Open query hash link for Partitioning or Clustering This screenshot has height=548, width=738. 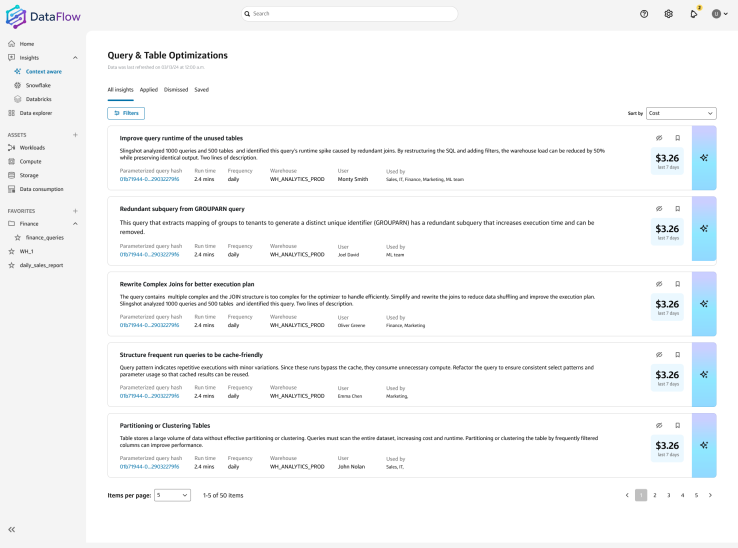(149, 467)
